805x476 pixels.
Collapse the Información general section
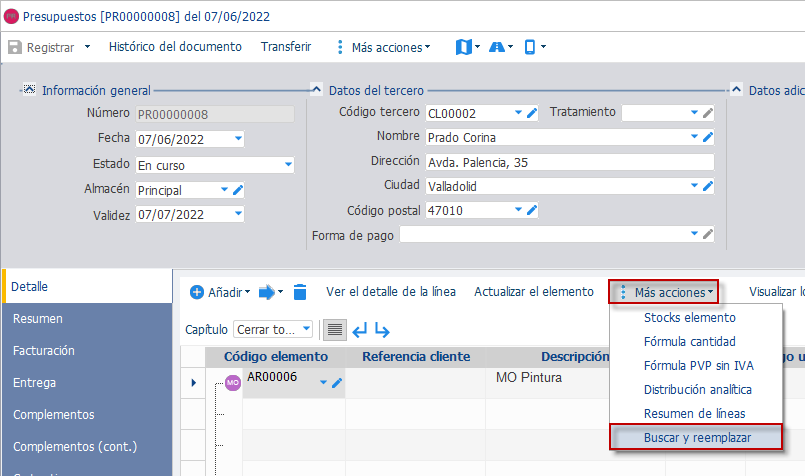coord(30,90)
